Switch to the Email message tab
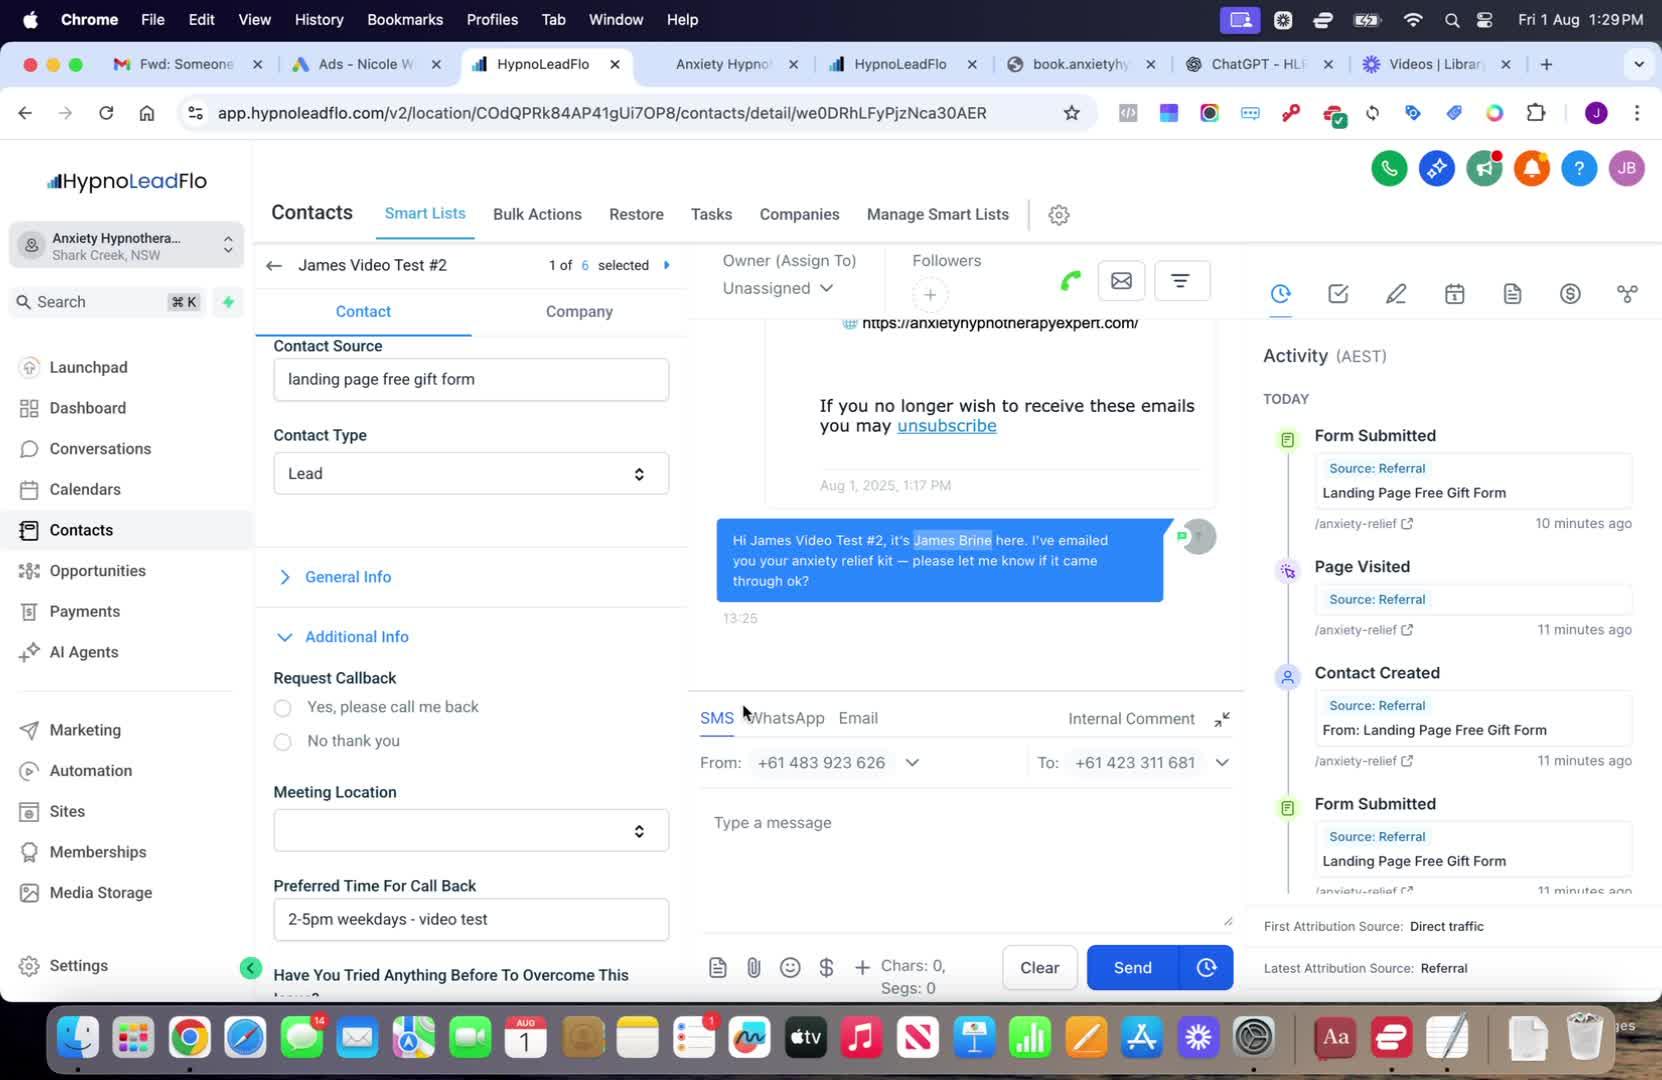This screenshot has height=1080, width=1662. coord(858,719)
